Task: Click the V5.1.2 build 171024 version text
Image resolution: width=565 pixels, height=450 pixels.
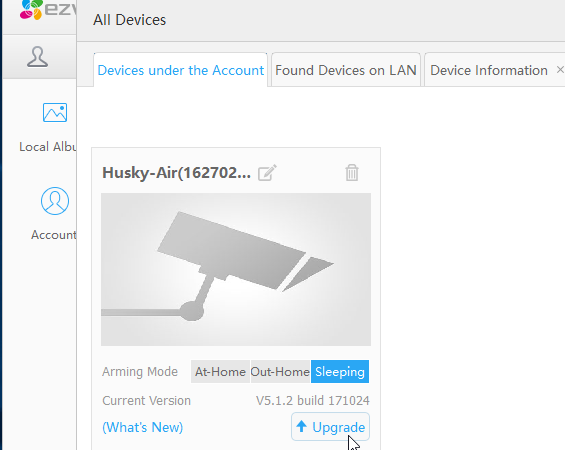Action: tap(313, 401)
